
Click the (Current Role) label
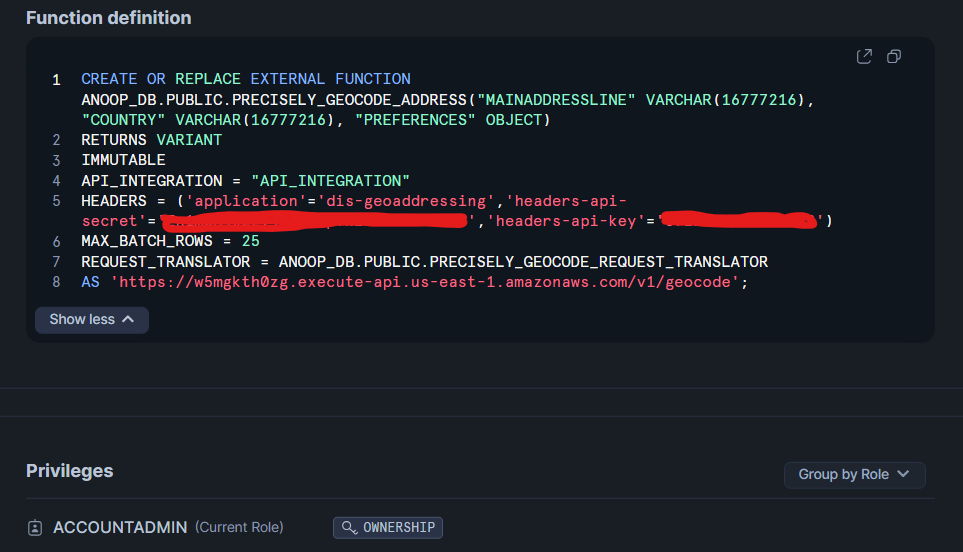tap(239, 527)
